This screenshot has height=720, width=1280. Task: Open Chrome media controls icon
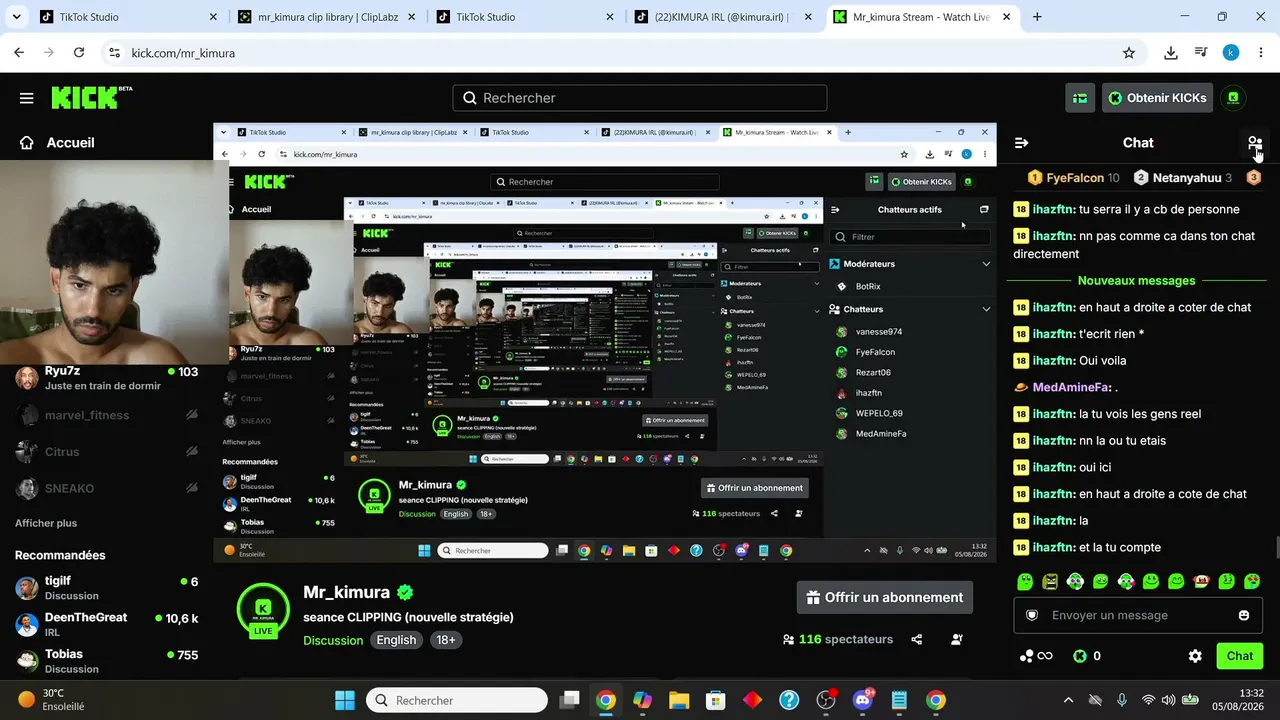point(1201,53)
